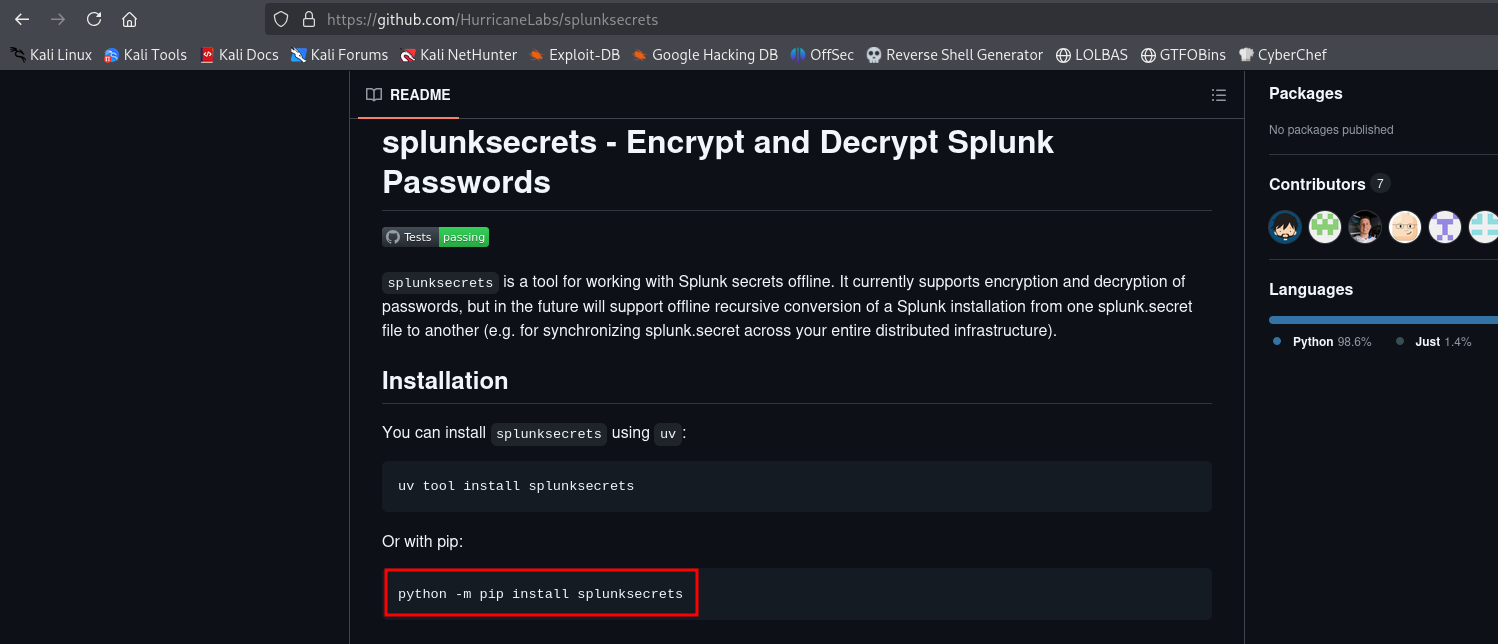Click the Tests passing badge
This screenshot has width=1498, height=644.
point(435,237)
